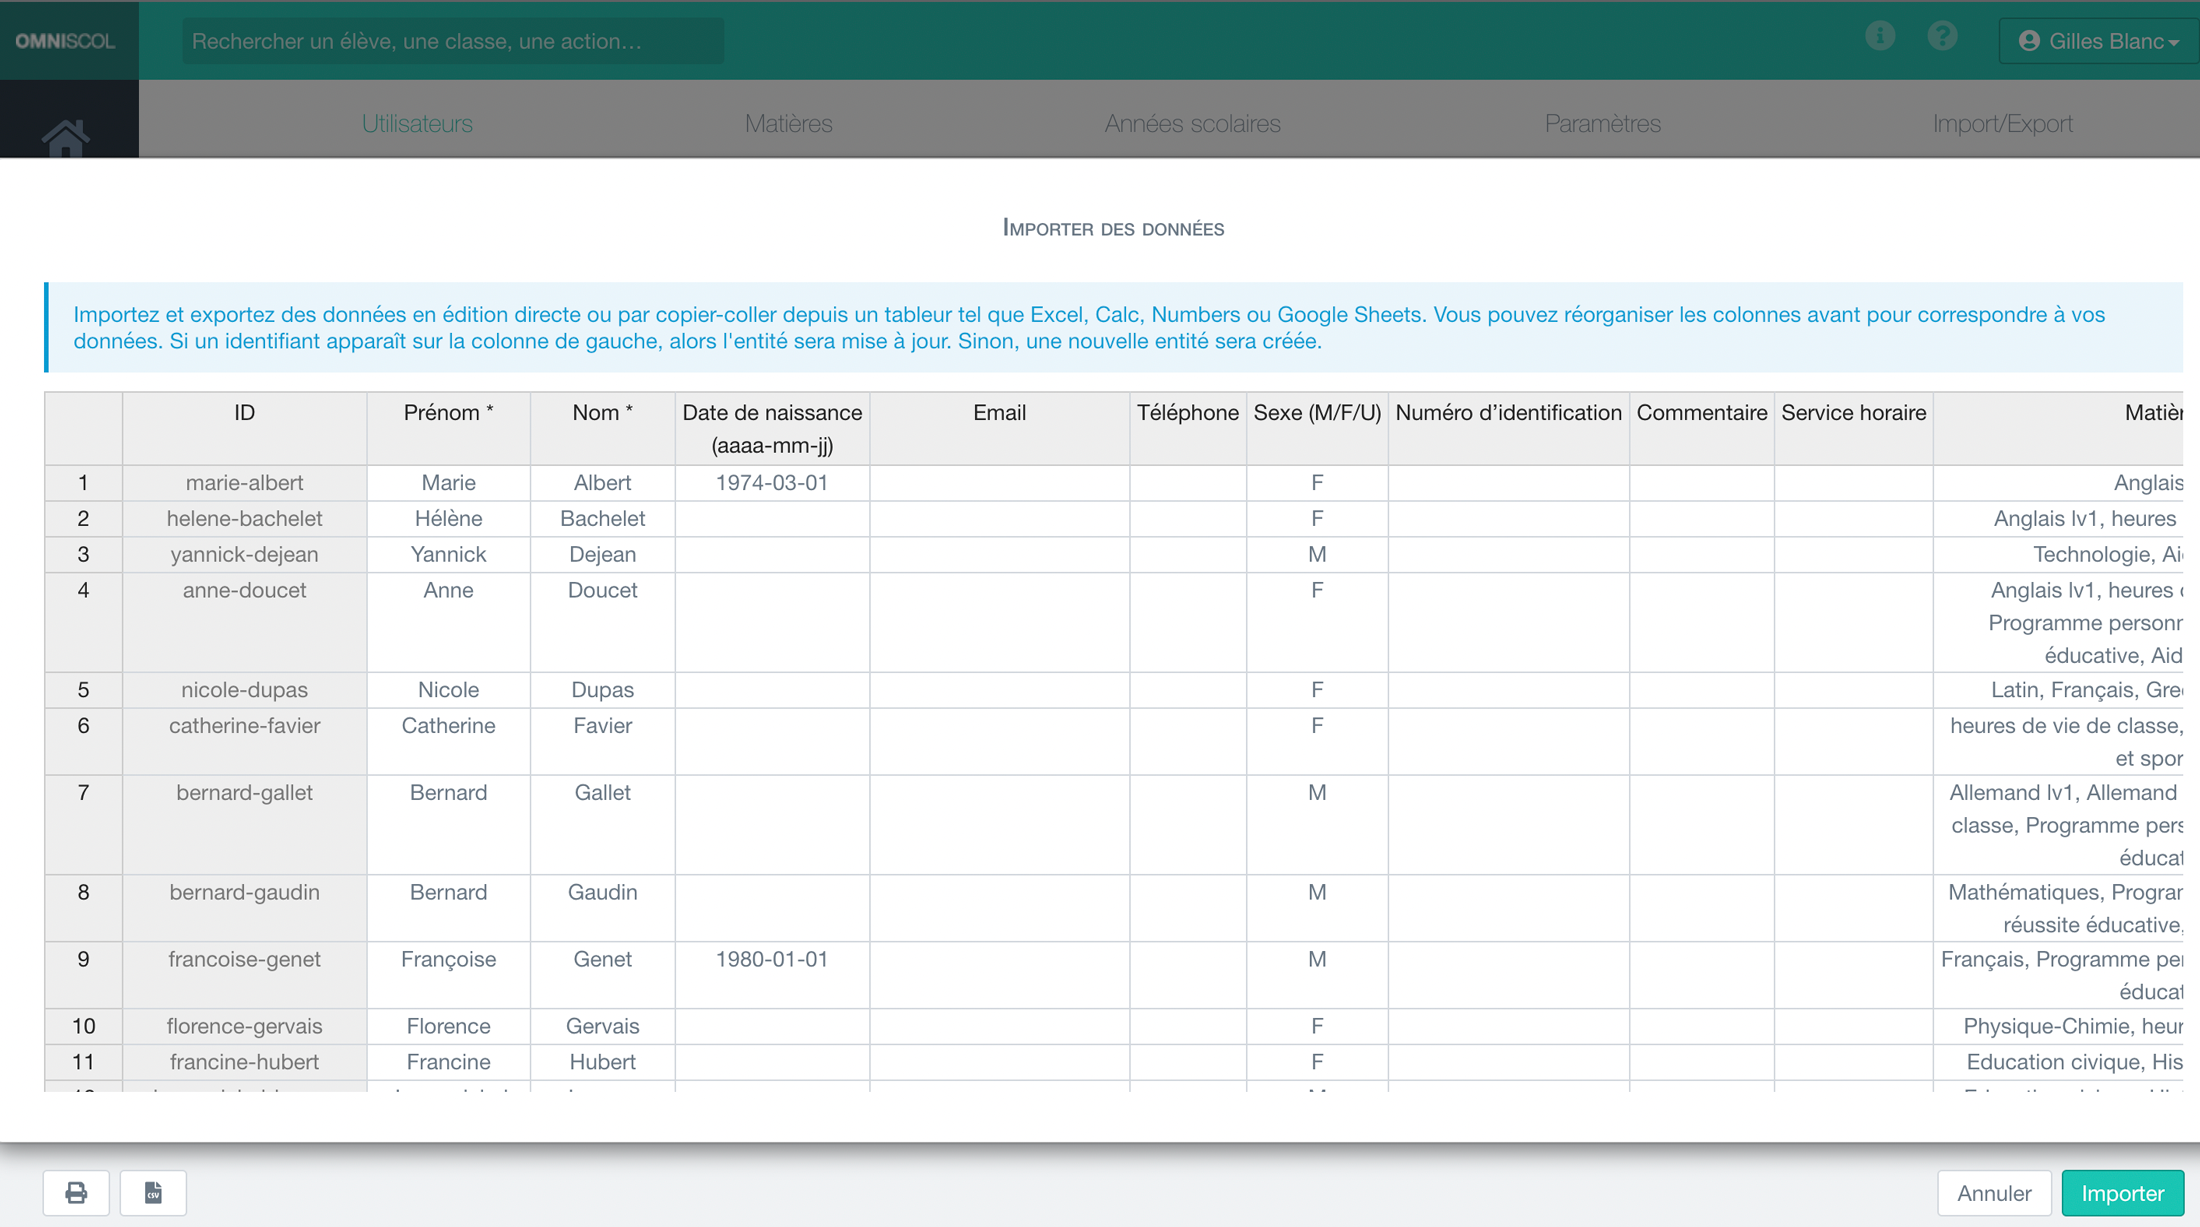Open the Matières tab
This screenshot has width=2200, height=1227.
pos(788,123)
